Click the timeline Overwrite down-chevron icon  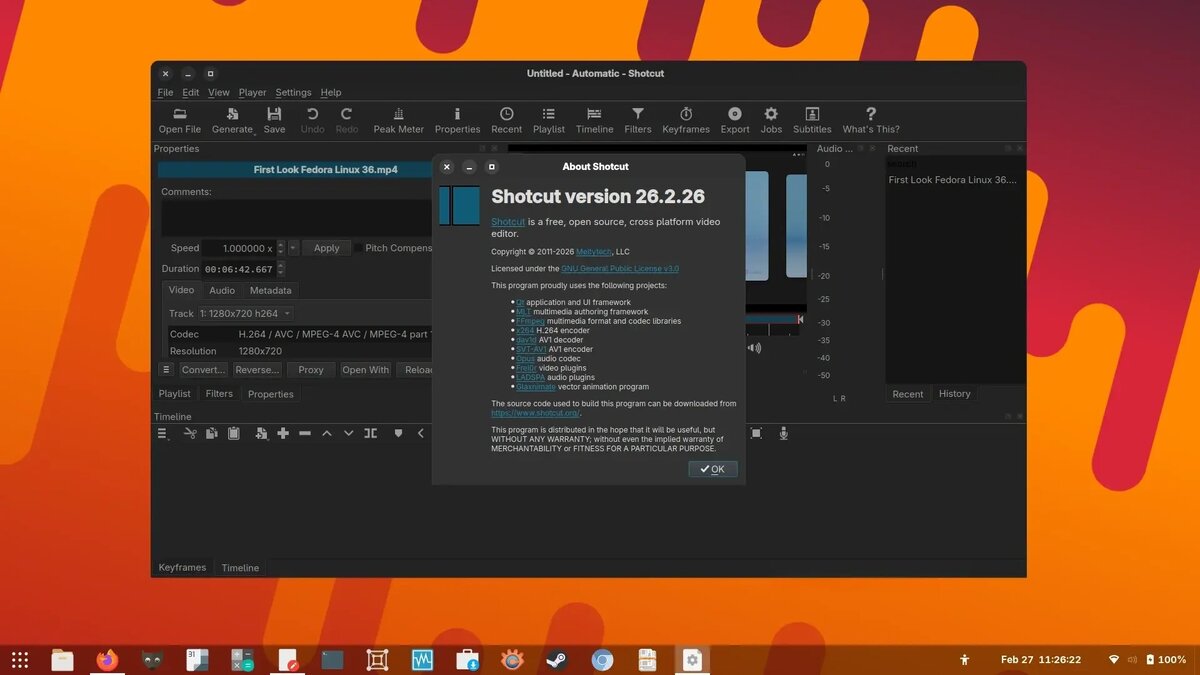[x=349, y=433]
